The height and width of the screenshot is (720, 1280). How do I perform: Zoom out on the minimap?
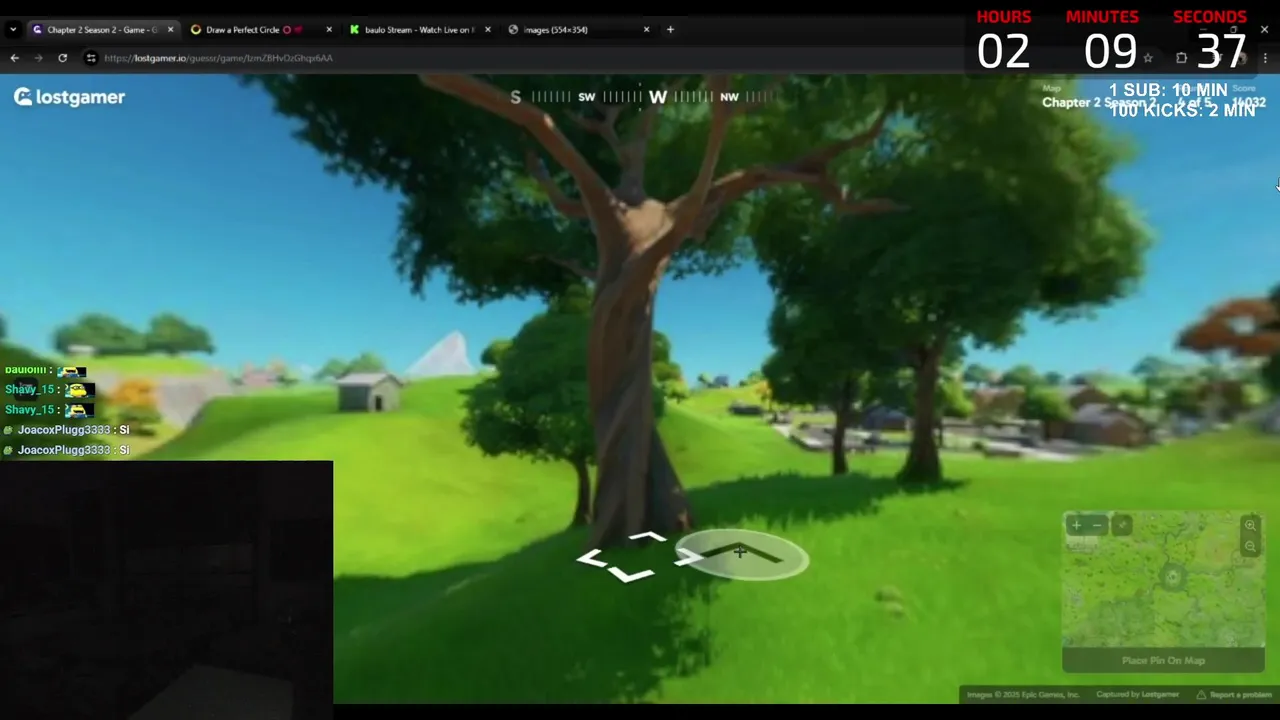(1250, 546)
